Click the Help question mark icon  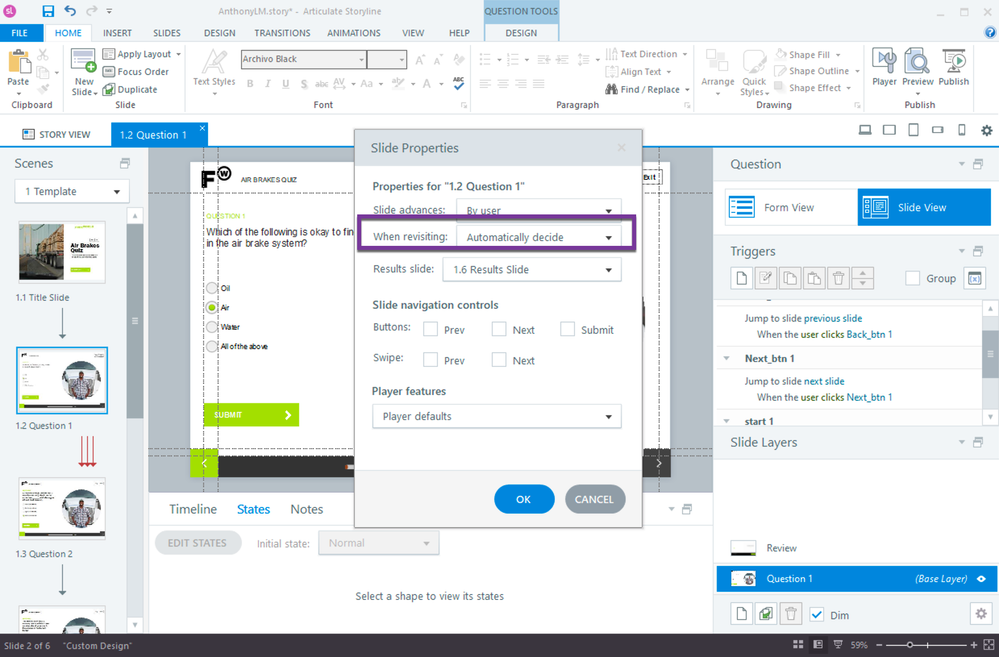click(991, 32)
